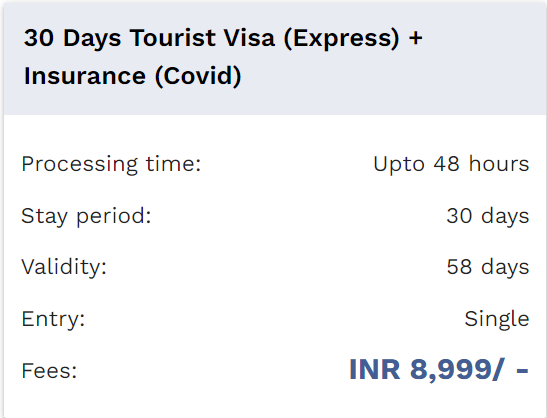Click the Stay period label
The height and width of the screenshot is (418, 547).
tap(86, 216)
